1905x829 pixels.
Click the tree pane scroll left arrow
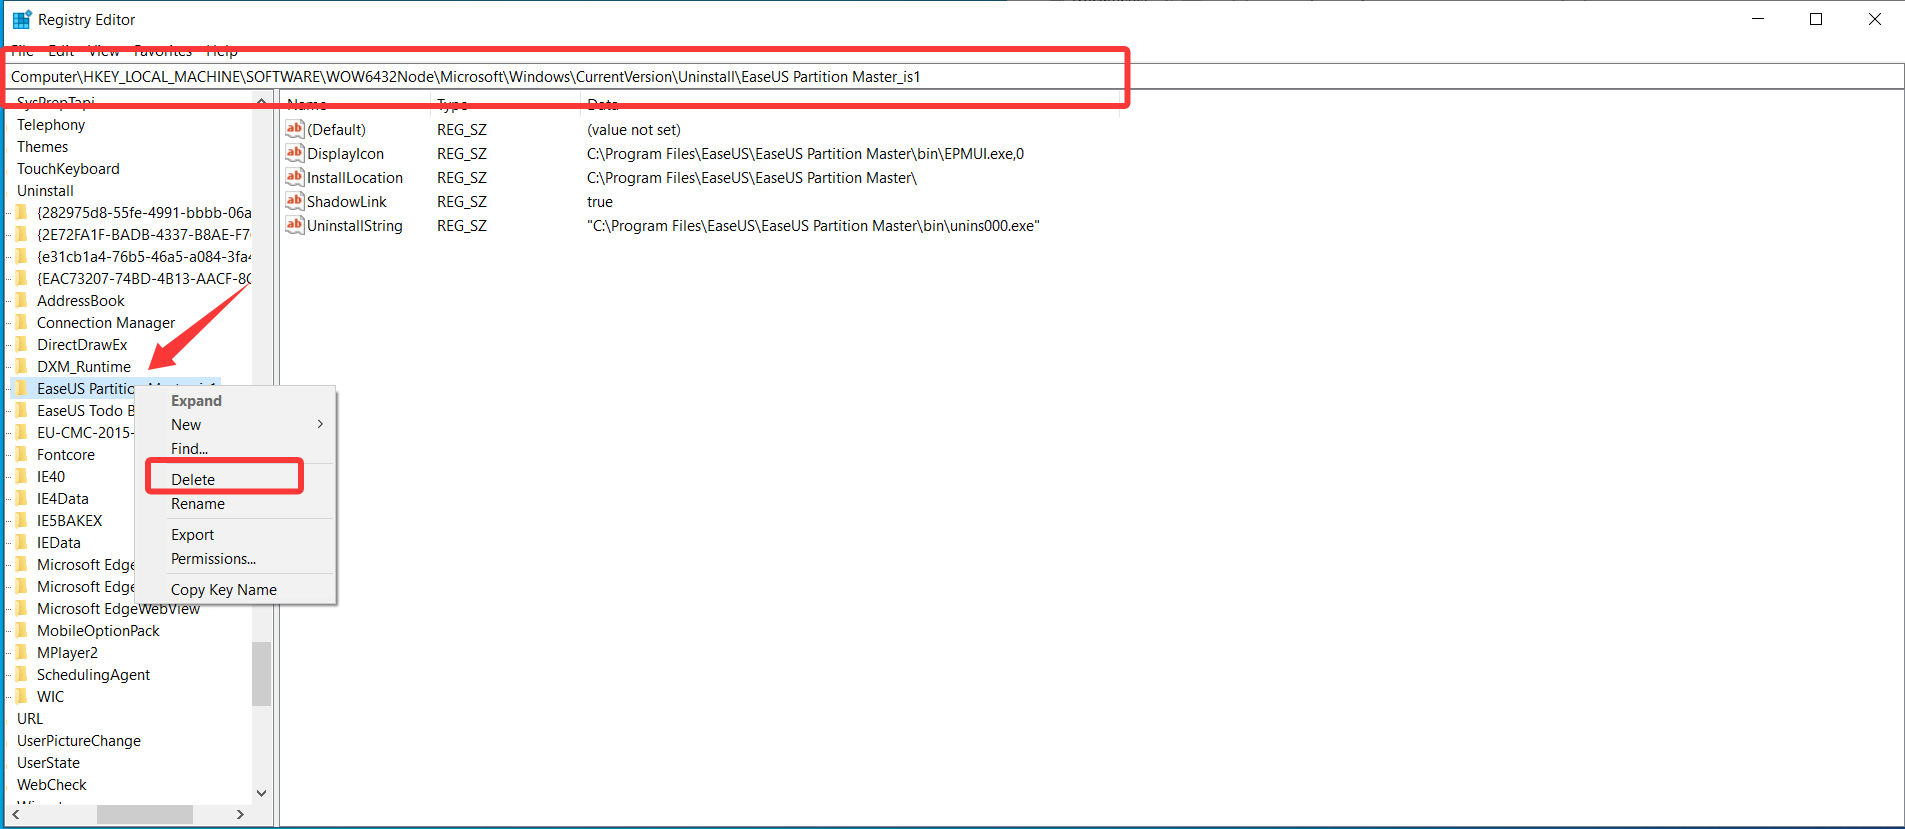pyautogui.click(x=16, y=814)
